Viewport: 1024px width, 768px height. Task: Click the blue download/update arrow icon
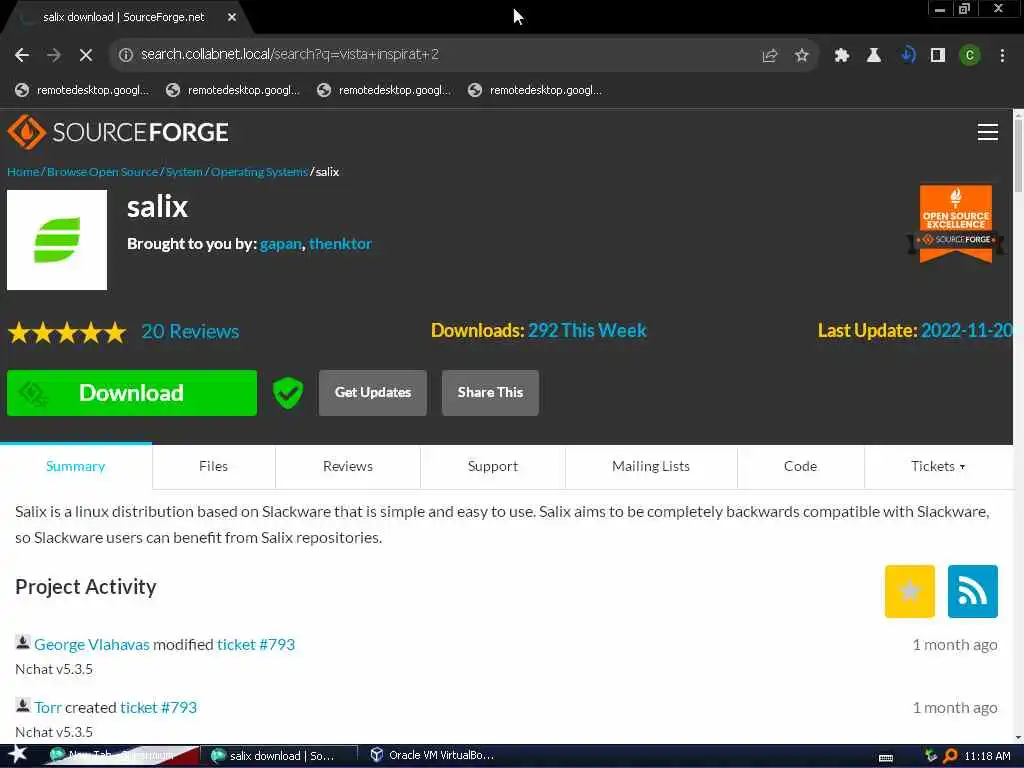click(907, 55)
